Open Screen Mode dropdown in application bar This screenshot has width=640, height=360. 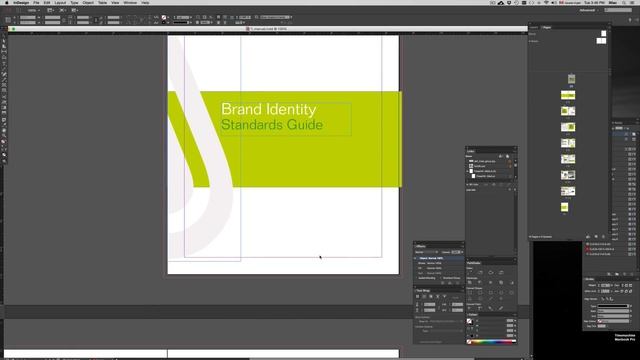point(63,11)
